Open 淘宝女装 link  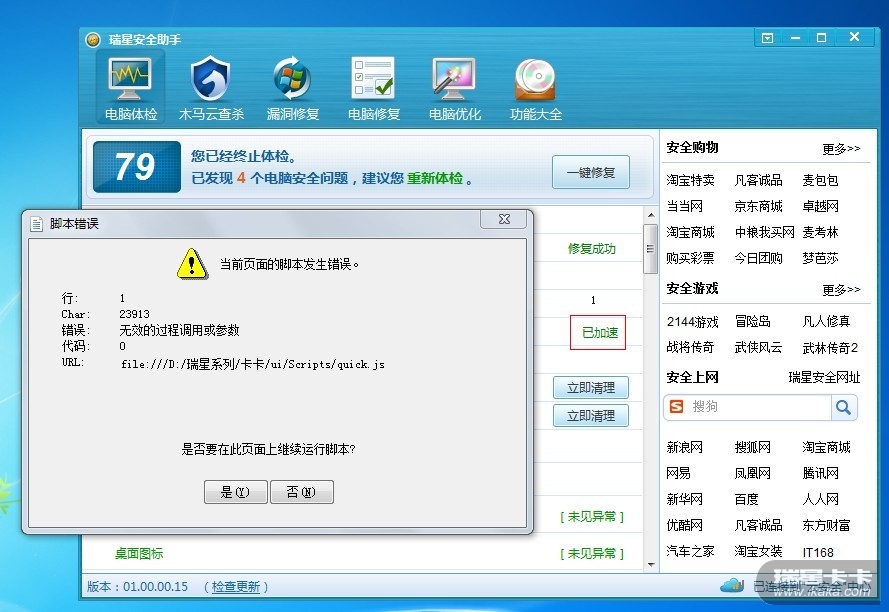pyautogui.click(x=759, y=551)
